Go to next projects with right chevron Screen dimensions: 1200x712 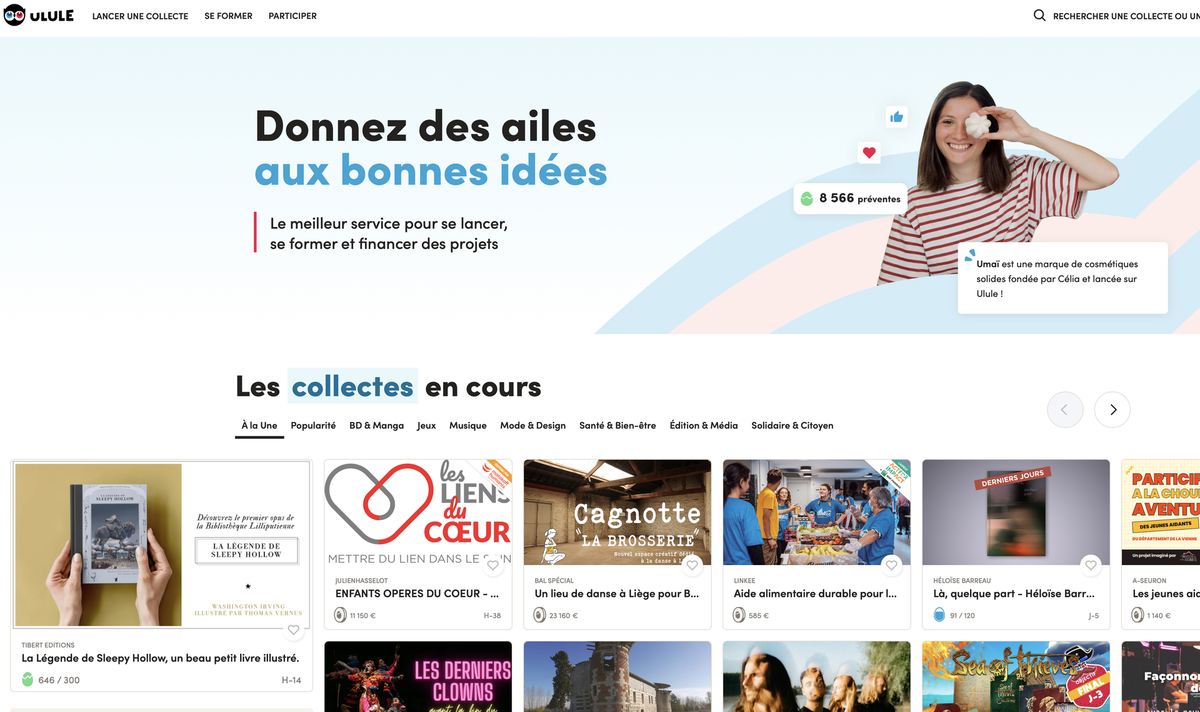tap(1112, 409)
